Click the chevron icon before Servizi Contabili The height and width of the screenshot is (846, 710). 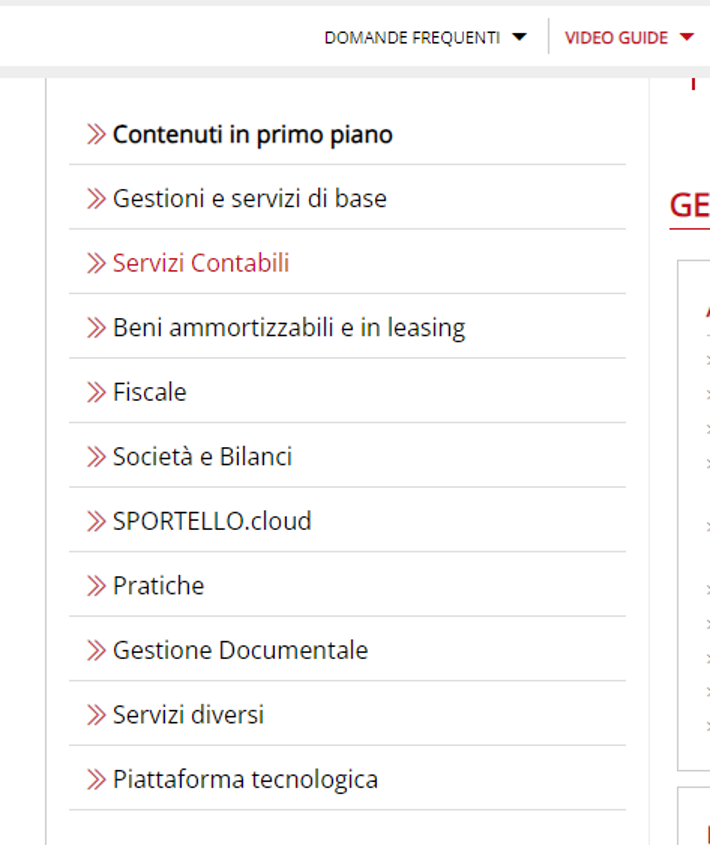point(96,263)
